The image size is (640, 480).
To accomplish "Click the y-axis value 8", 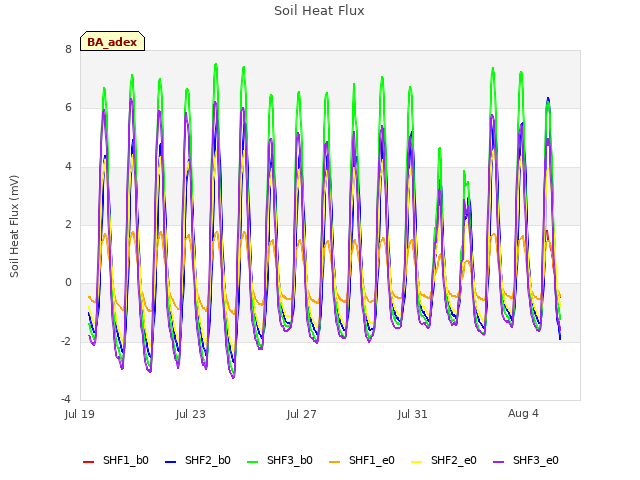I will click(x=68, y=49).
